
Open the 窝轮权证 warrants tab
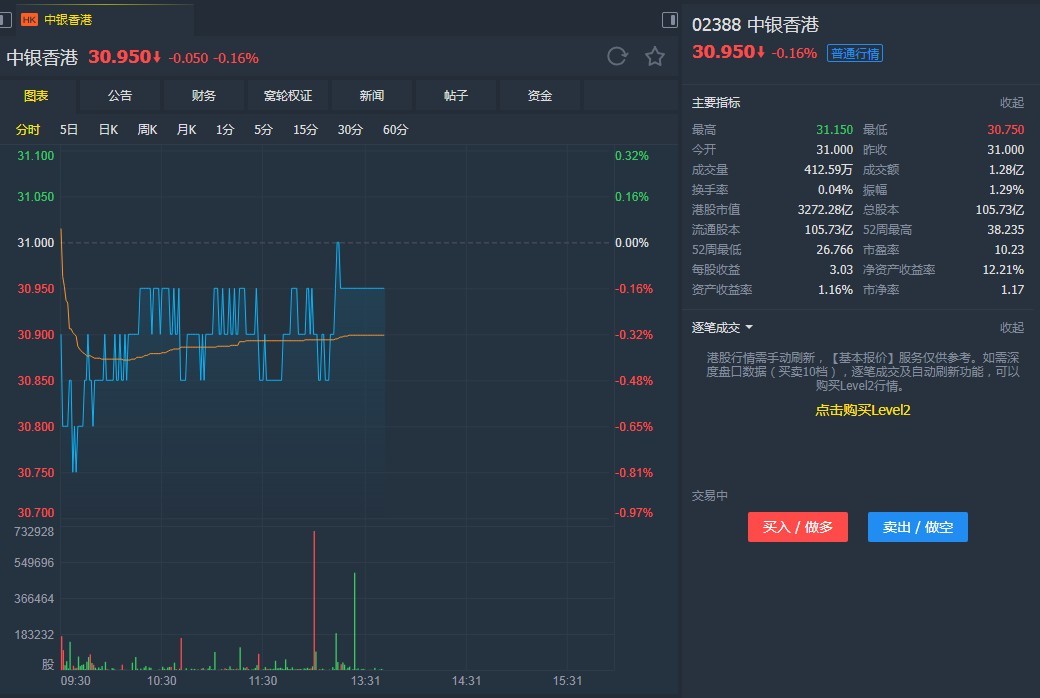point(288,96)
